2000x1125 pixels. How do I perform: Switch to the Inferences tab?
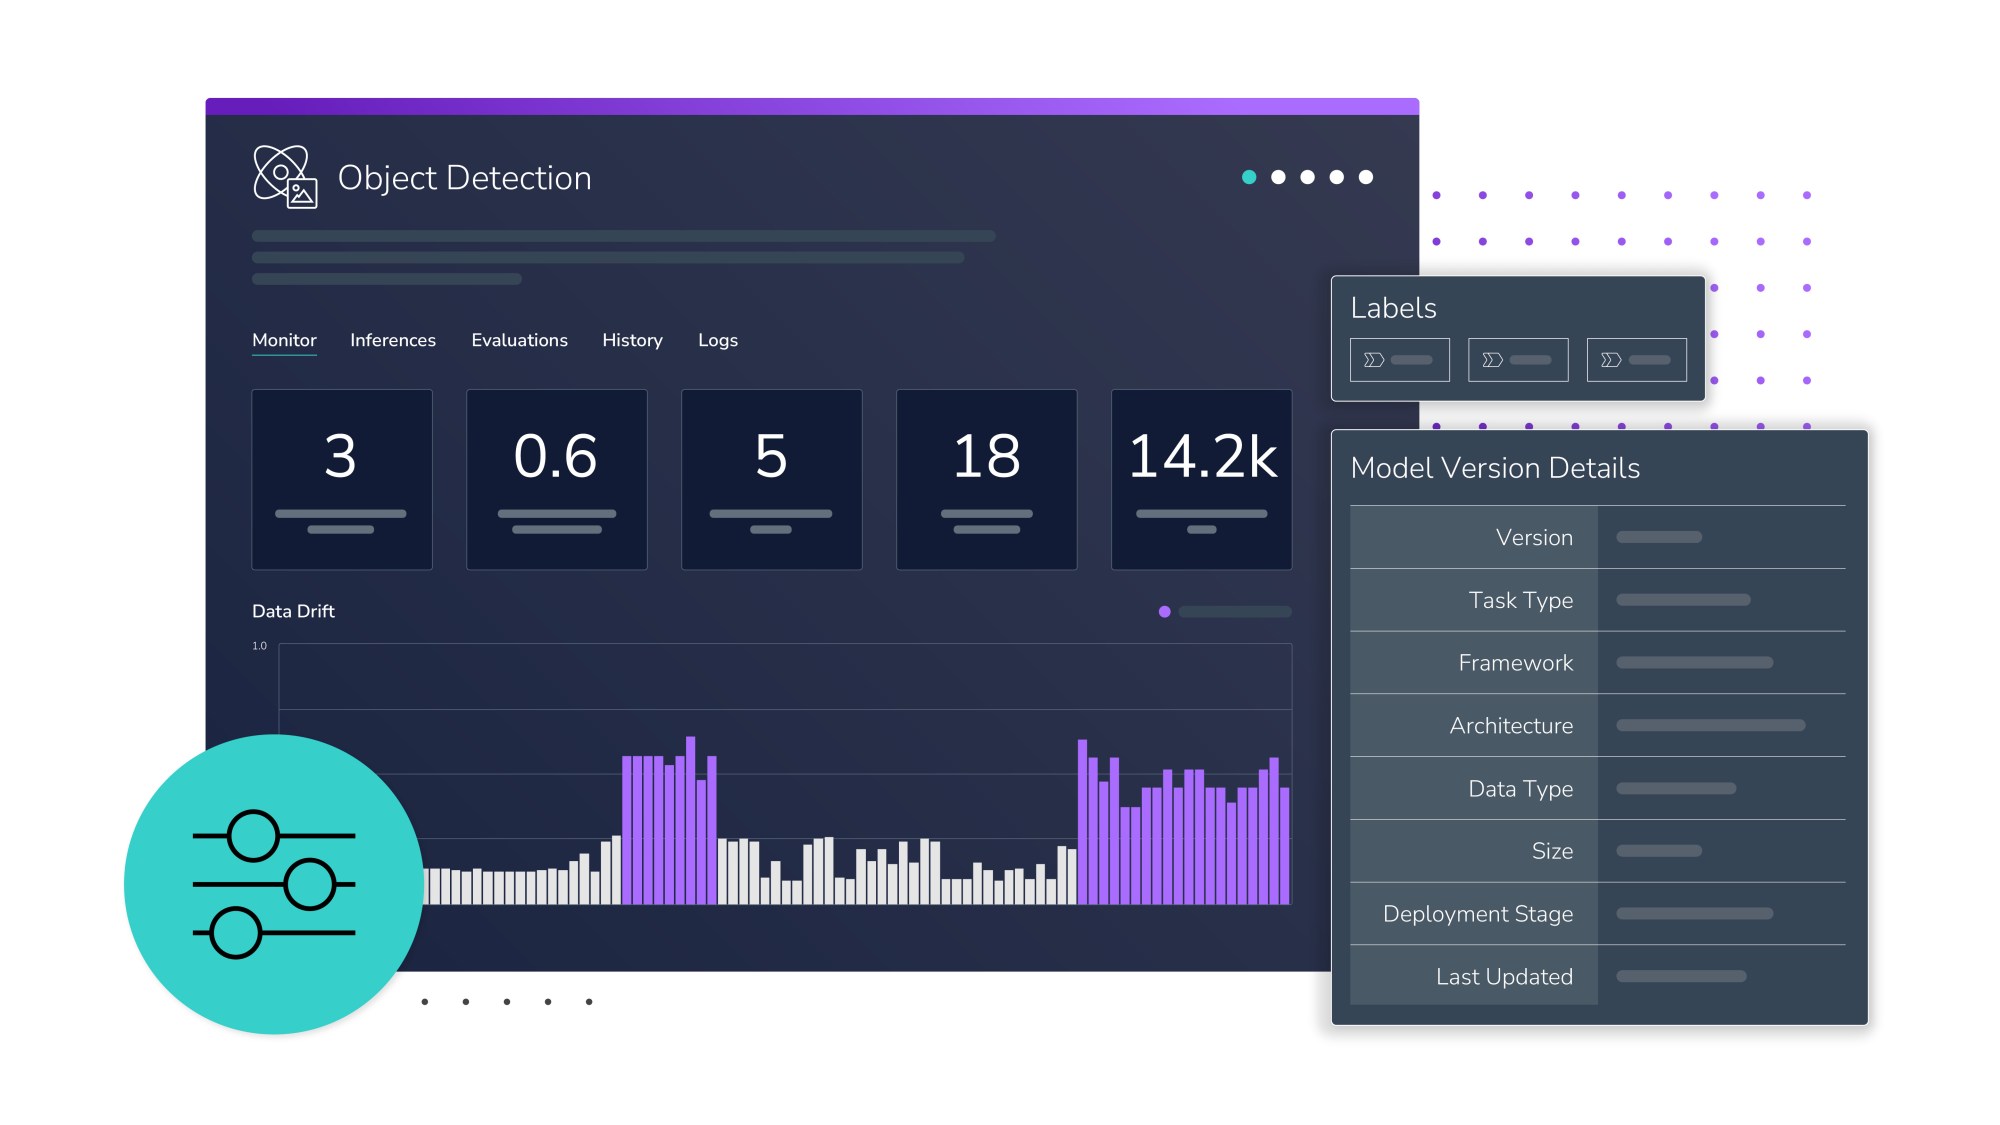pos(392,340)
